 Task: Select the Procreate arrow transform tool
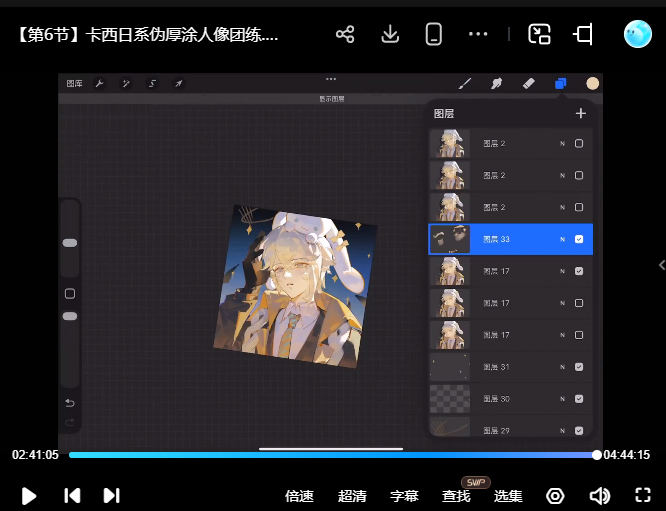(x=178, y=84)
